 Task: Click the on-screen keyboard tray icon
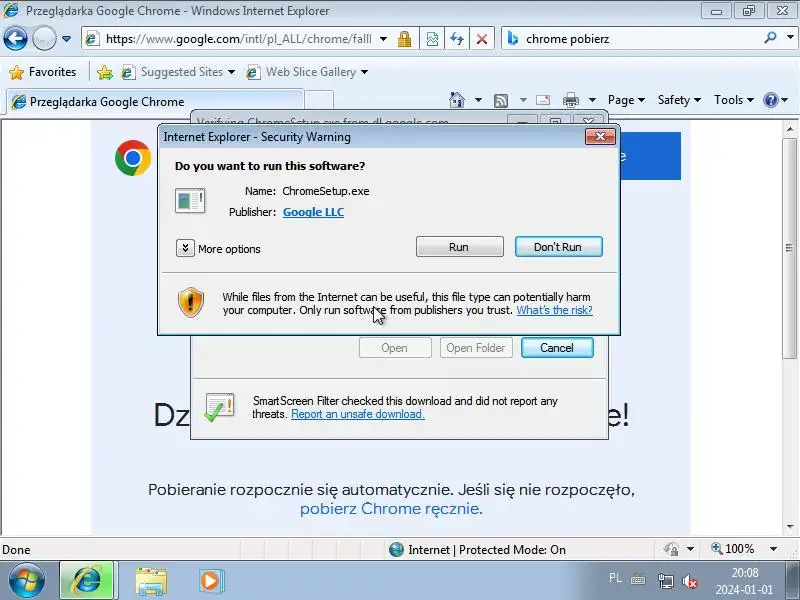(638, 580)
